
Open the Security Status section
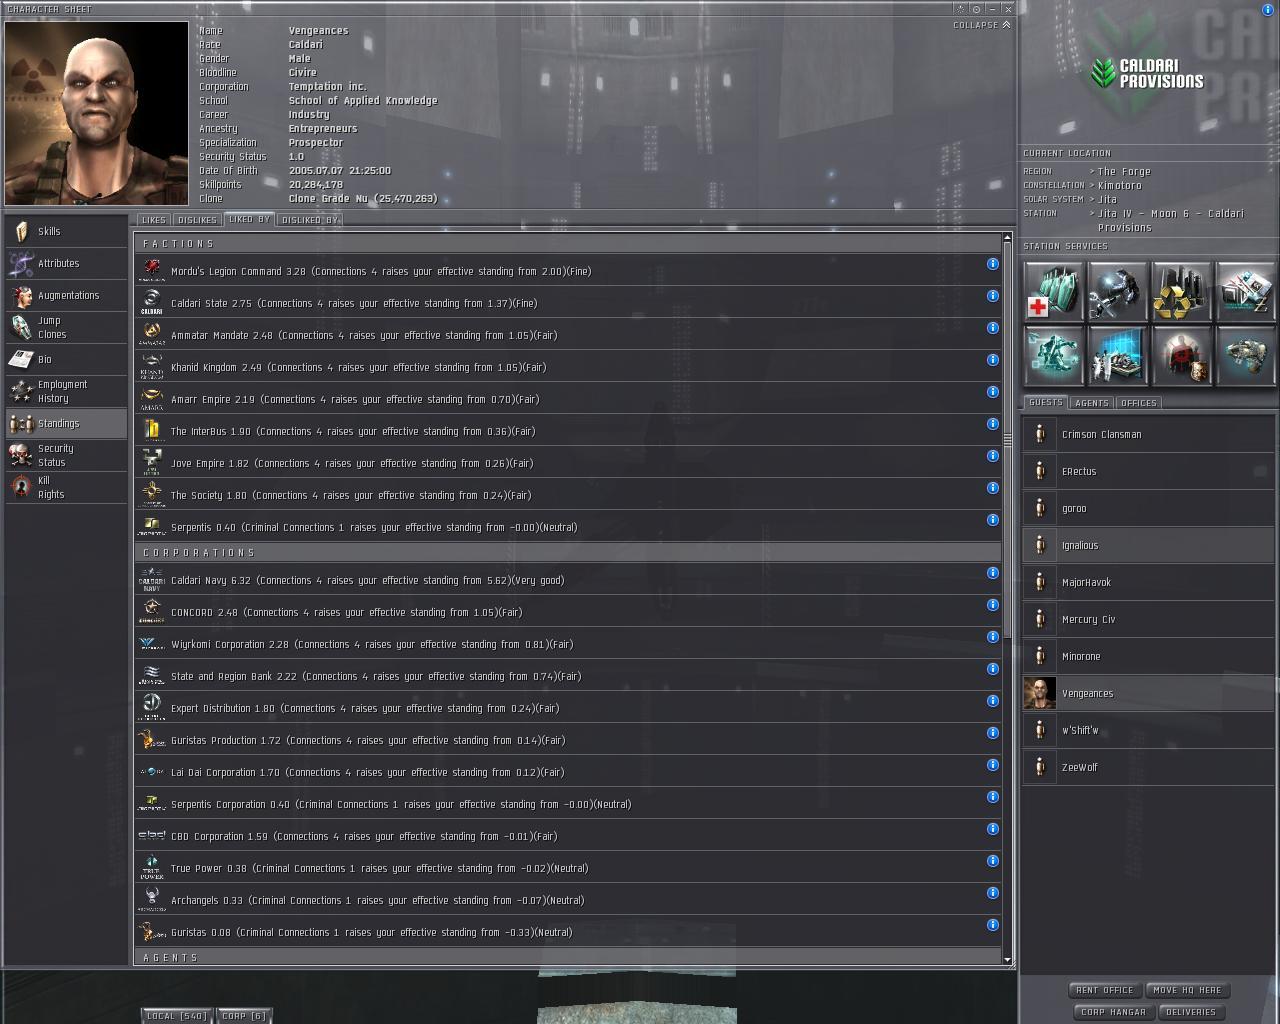coord(66,455)
